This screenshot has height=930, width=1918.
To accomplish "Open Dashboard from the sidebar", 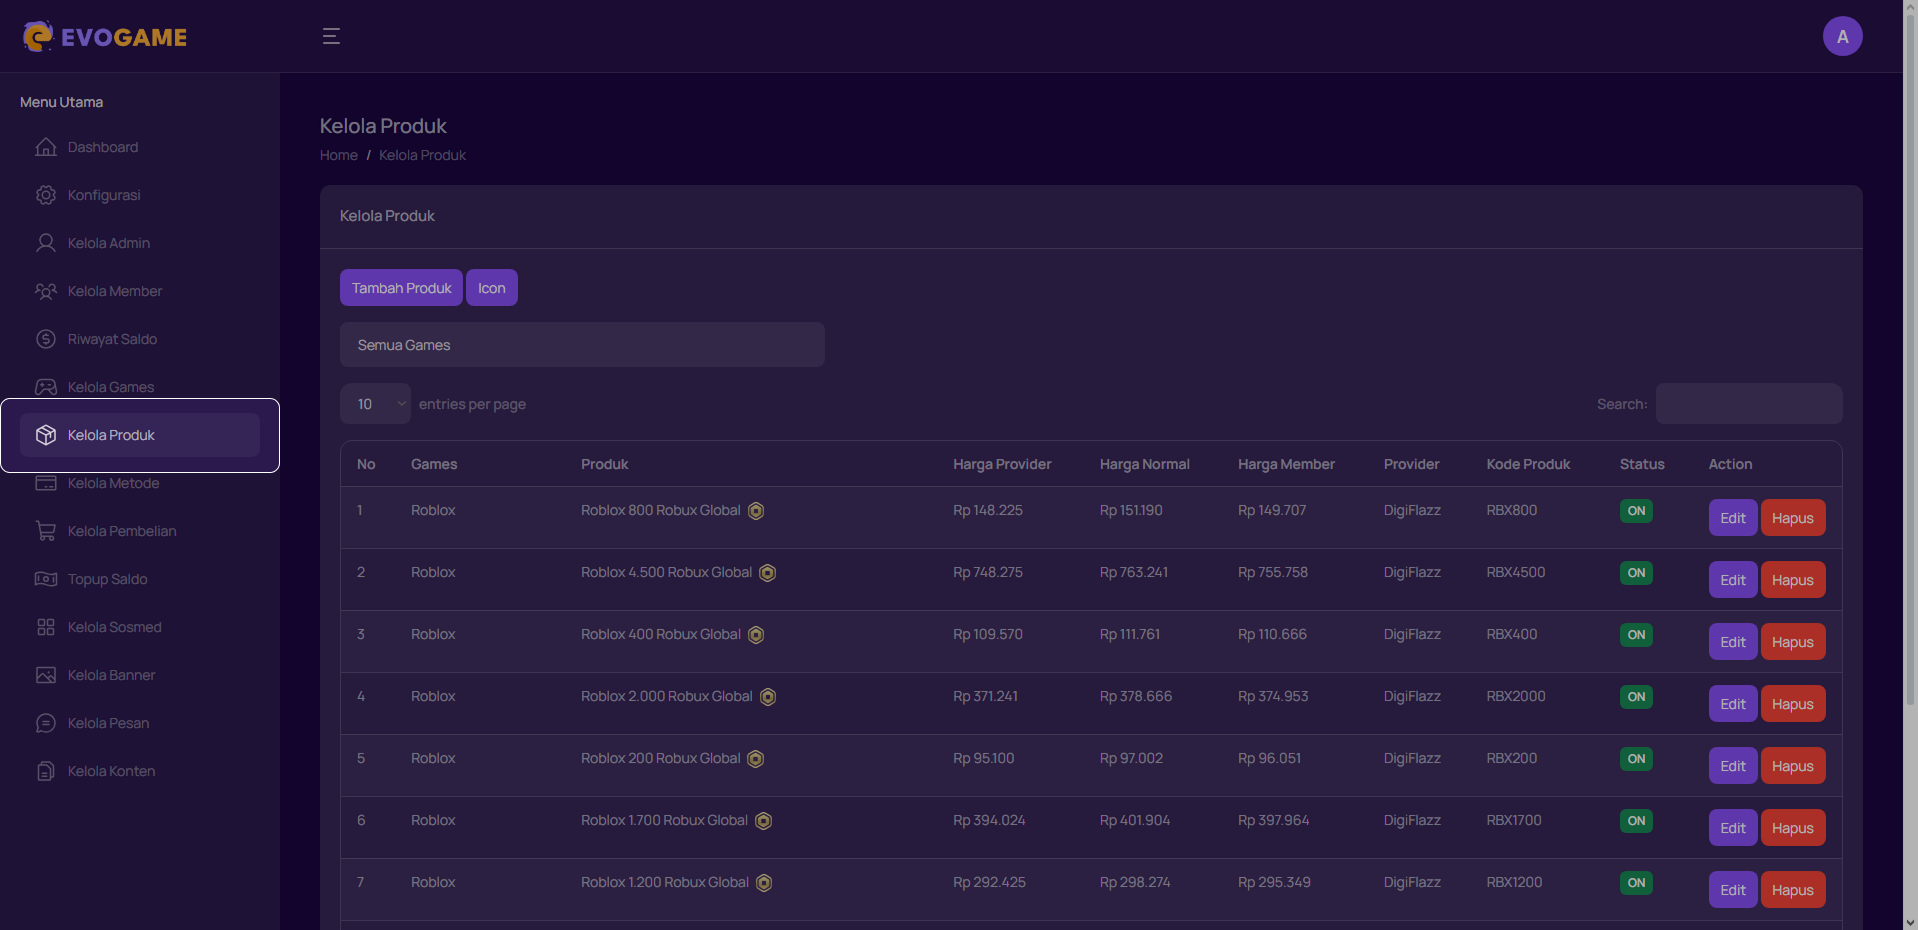I will (140, 147).
